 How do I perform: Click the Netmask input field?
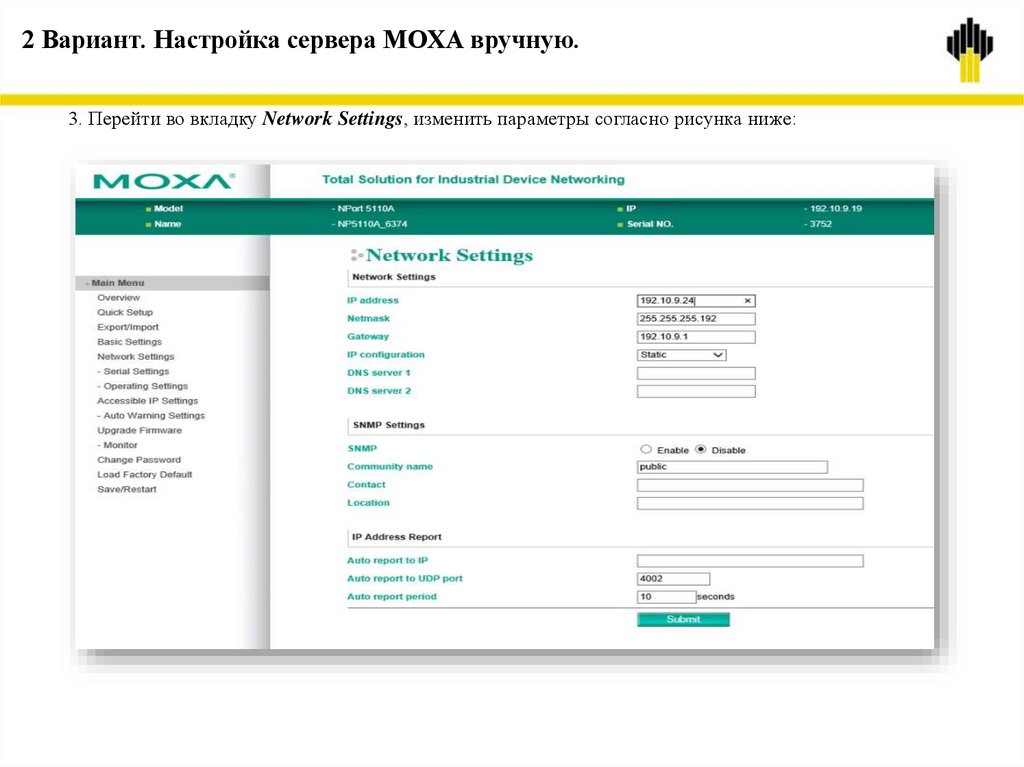pos(695,318)
